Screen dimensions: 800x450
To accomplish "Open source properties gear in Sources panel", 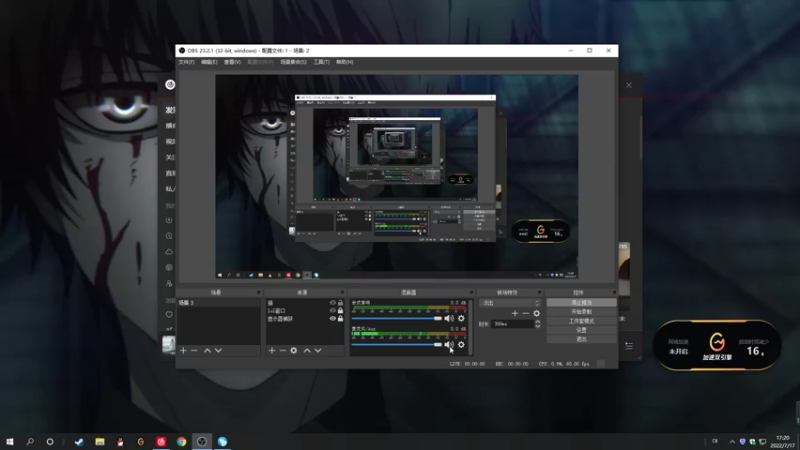I will click(x=294, y=351).
